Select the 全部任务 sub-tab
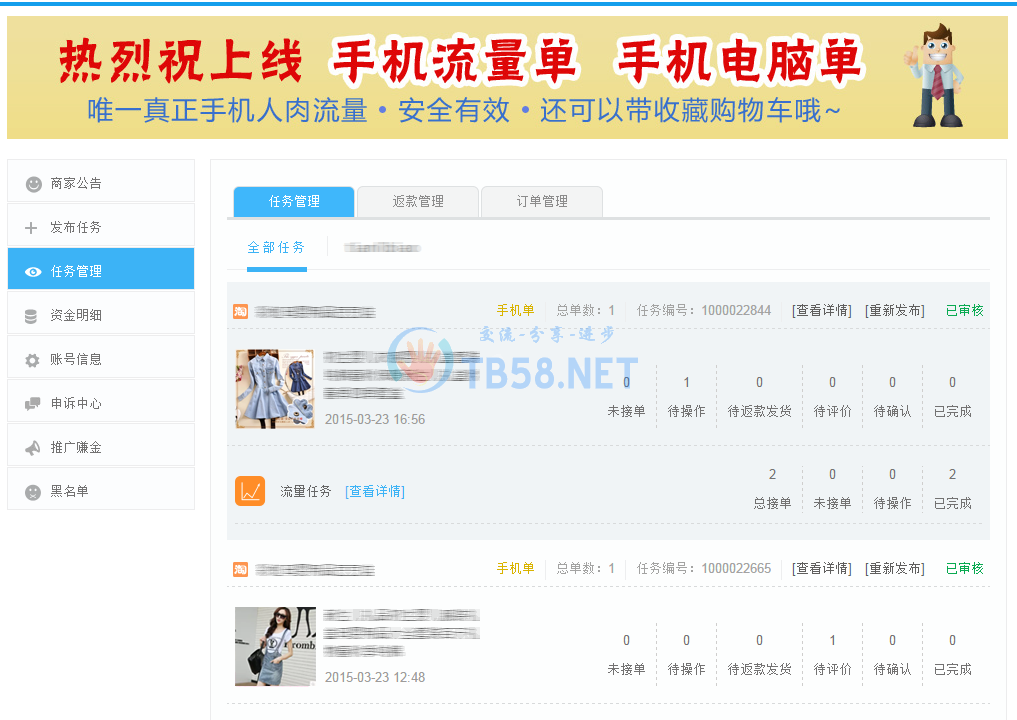 pyautogui.click(x=276, y=247)
